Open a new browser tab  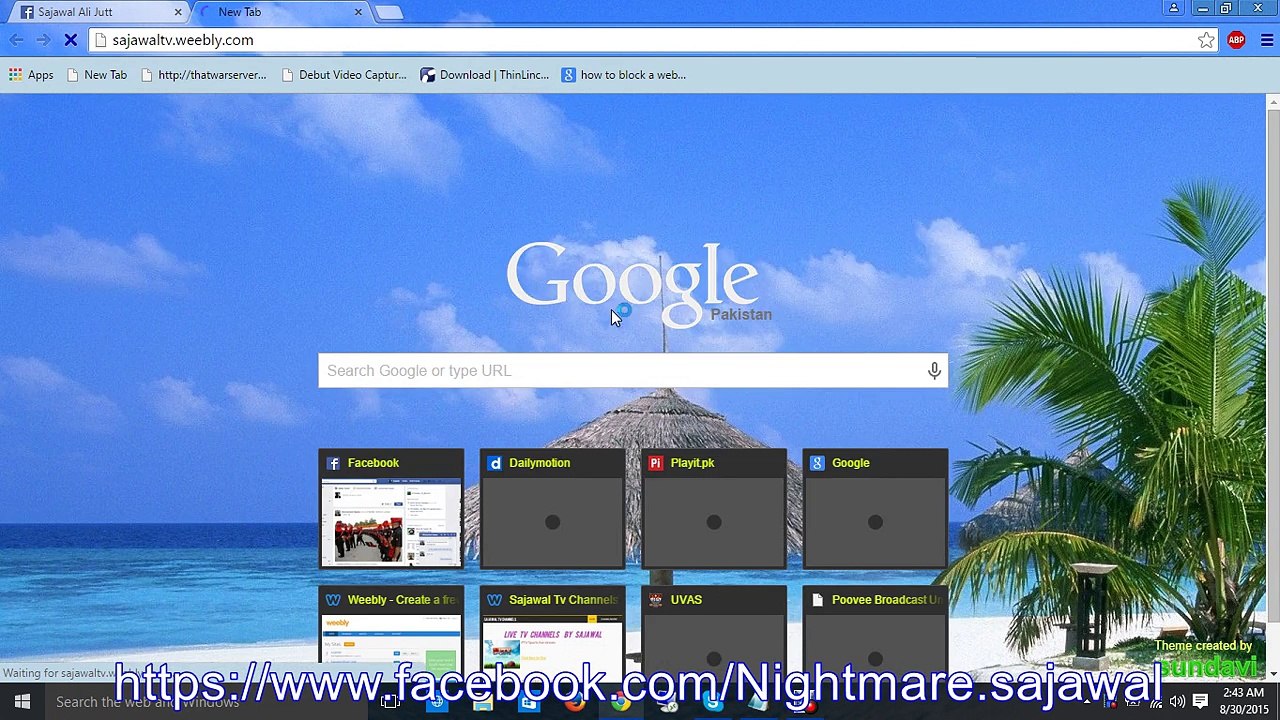tap(389, 12)
